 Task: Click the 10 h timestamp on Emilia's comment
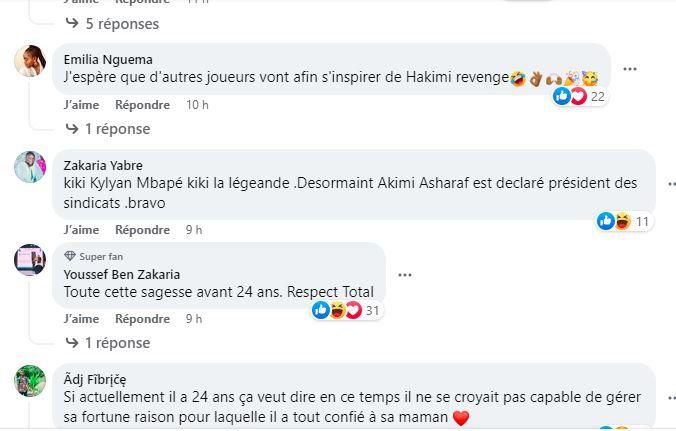(x=197, y=105)
